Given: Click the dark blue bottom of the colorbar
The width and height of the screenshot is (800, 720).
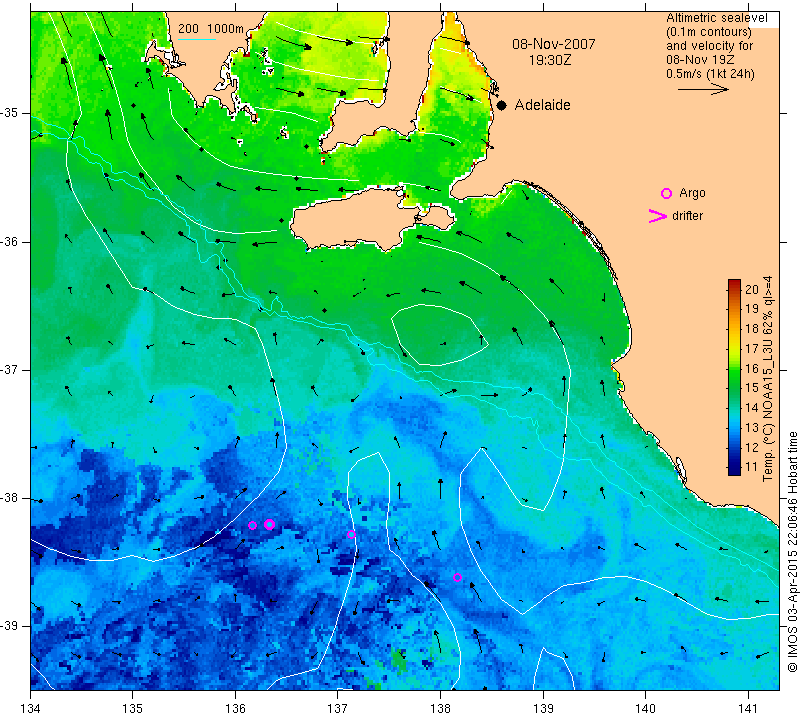Looking at the screenshot, I should click(734, 469).
